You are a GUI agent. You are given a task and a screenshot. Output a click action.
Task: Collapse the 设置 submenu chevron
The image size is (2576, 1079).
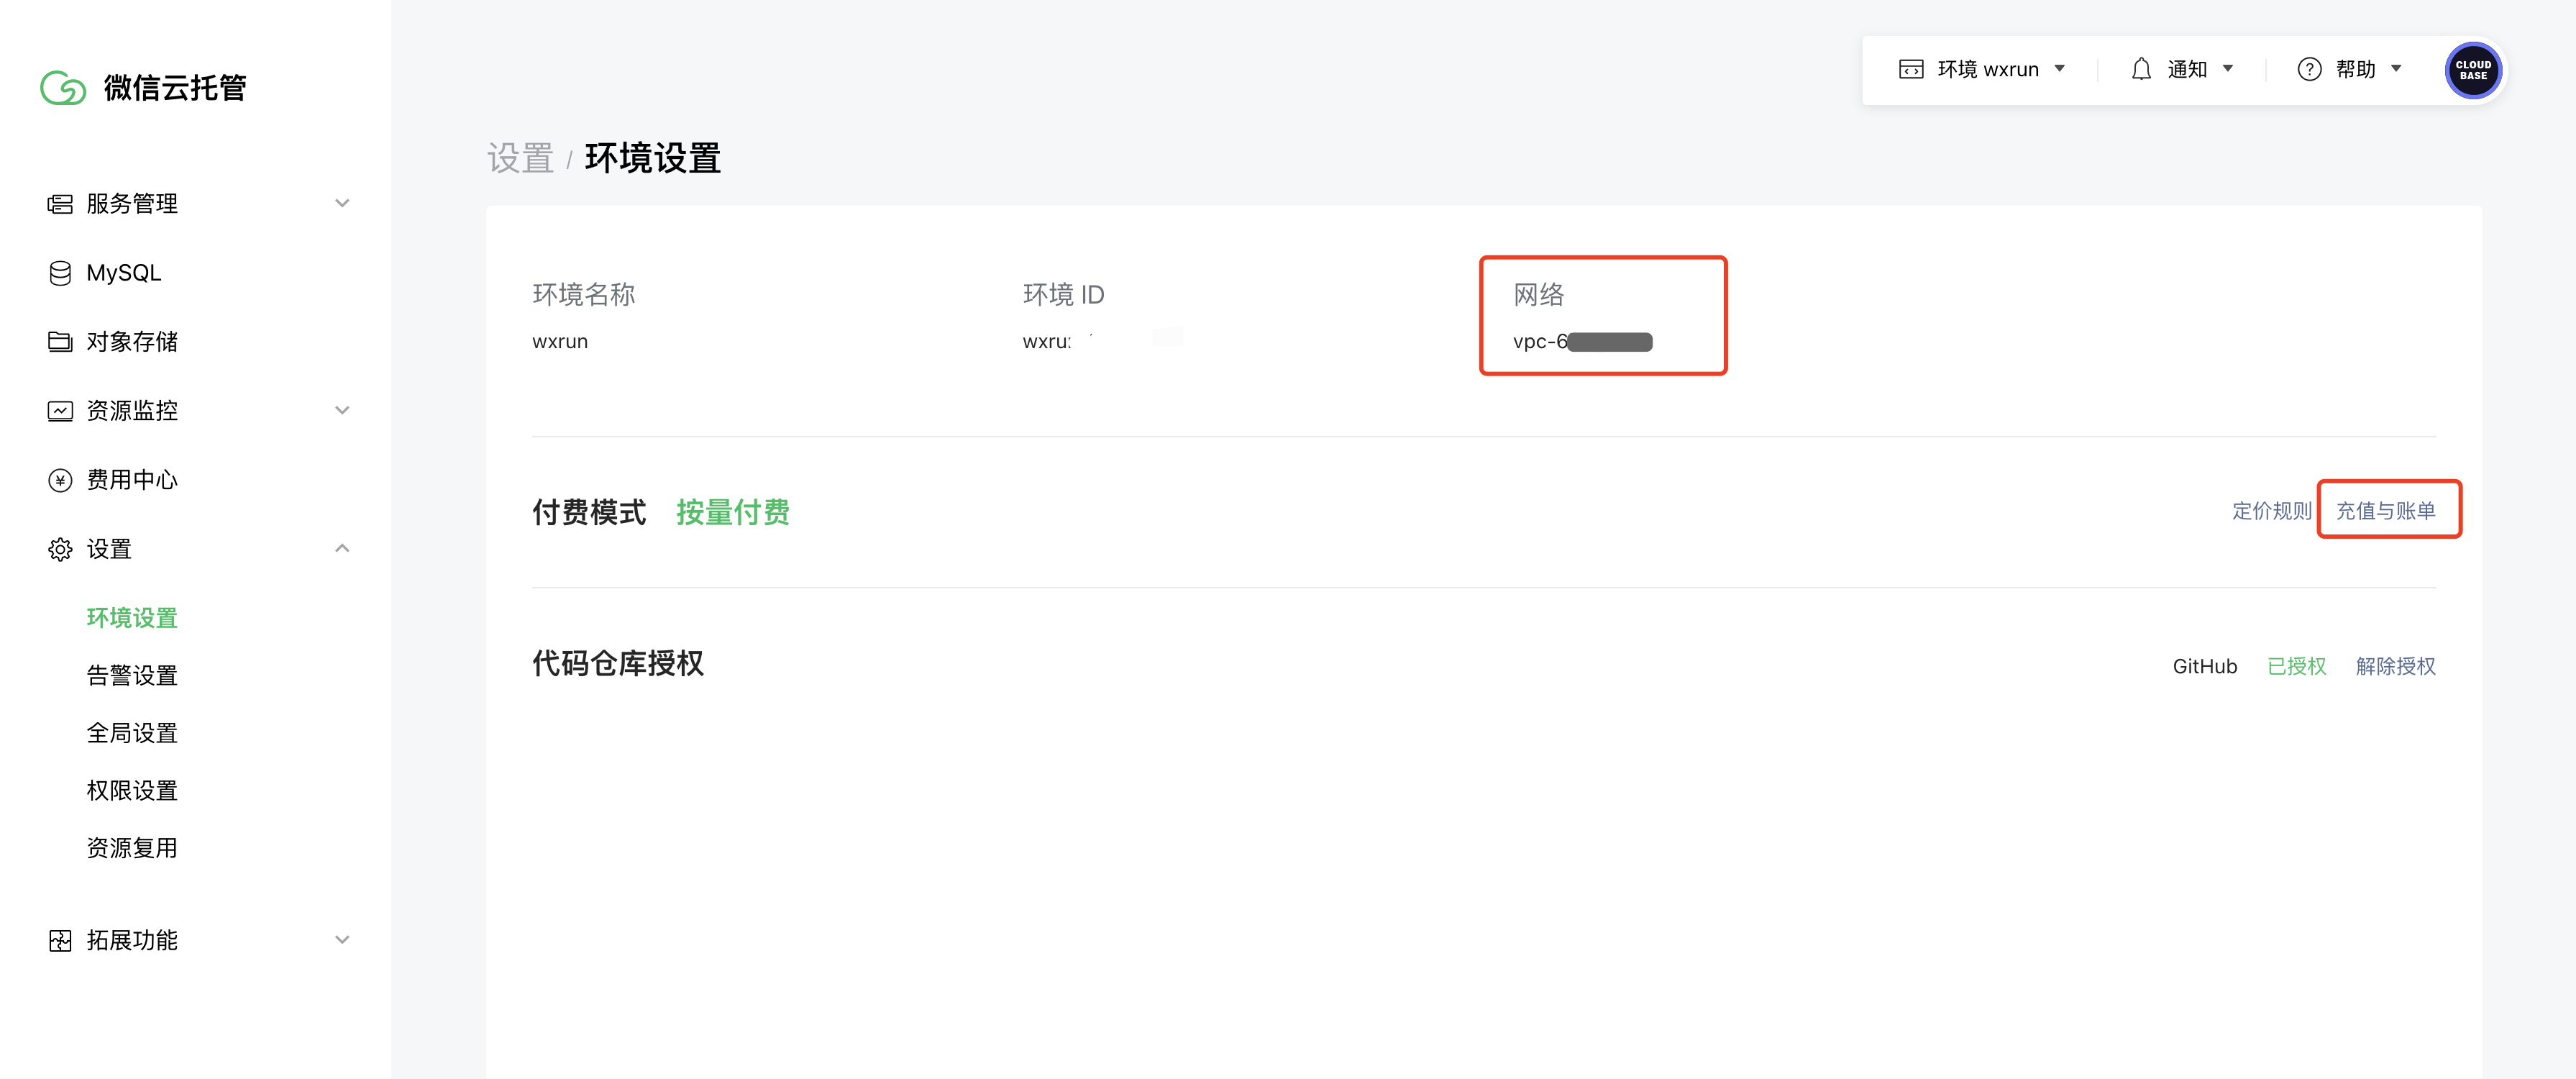[342, 548]
